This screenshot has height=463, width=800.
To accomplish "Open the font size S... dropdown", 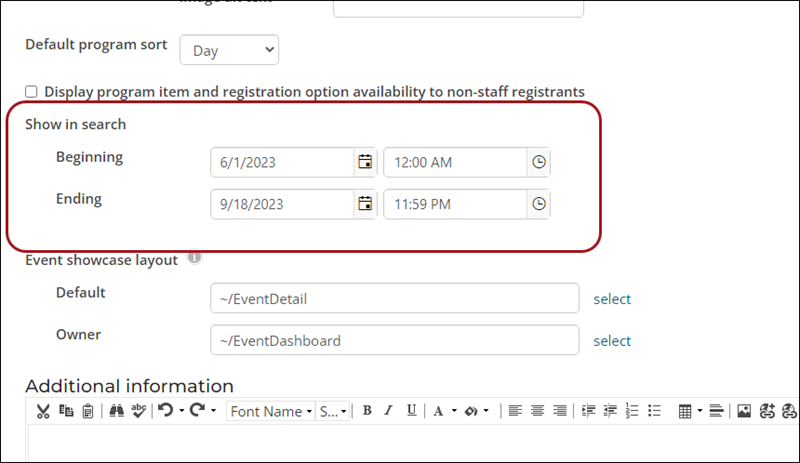I will pyautogui.click(x=333, y=411).
